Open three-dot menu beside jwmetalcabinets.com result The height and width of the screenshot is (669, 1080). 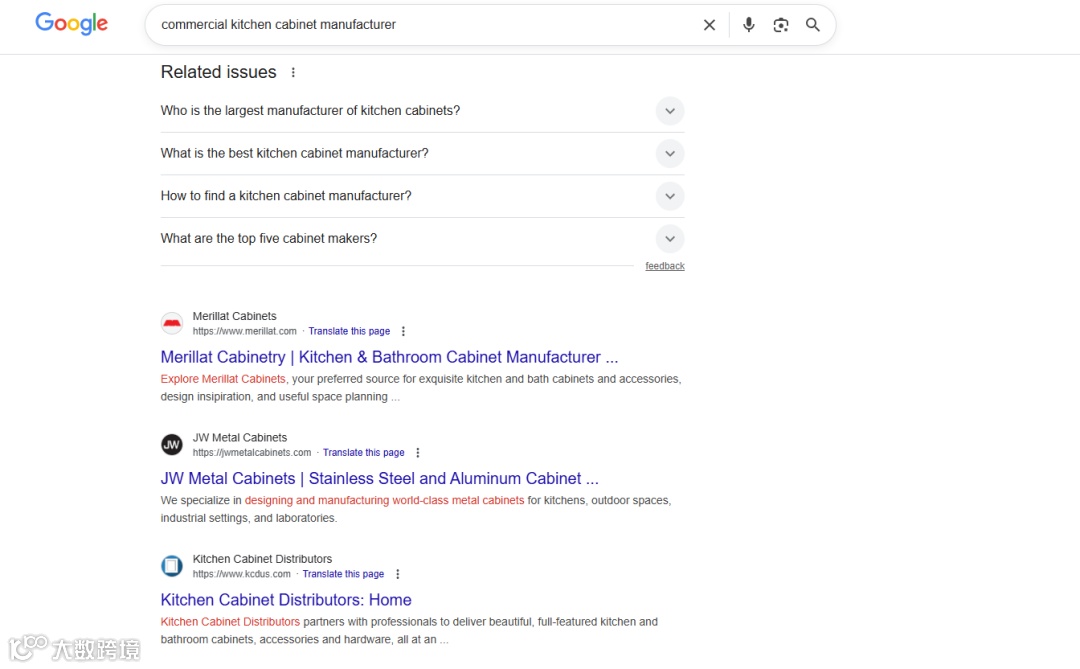pyautogui.click(x=417, y=453)
